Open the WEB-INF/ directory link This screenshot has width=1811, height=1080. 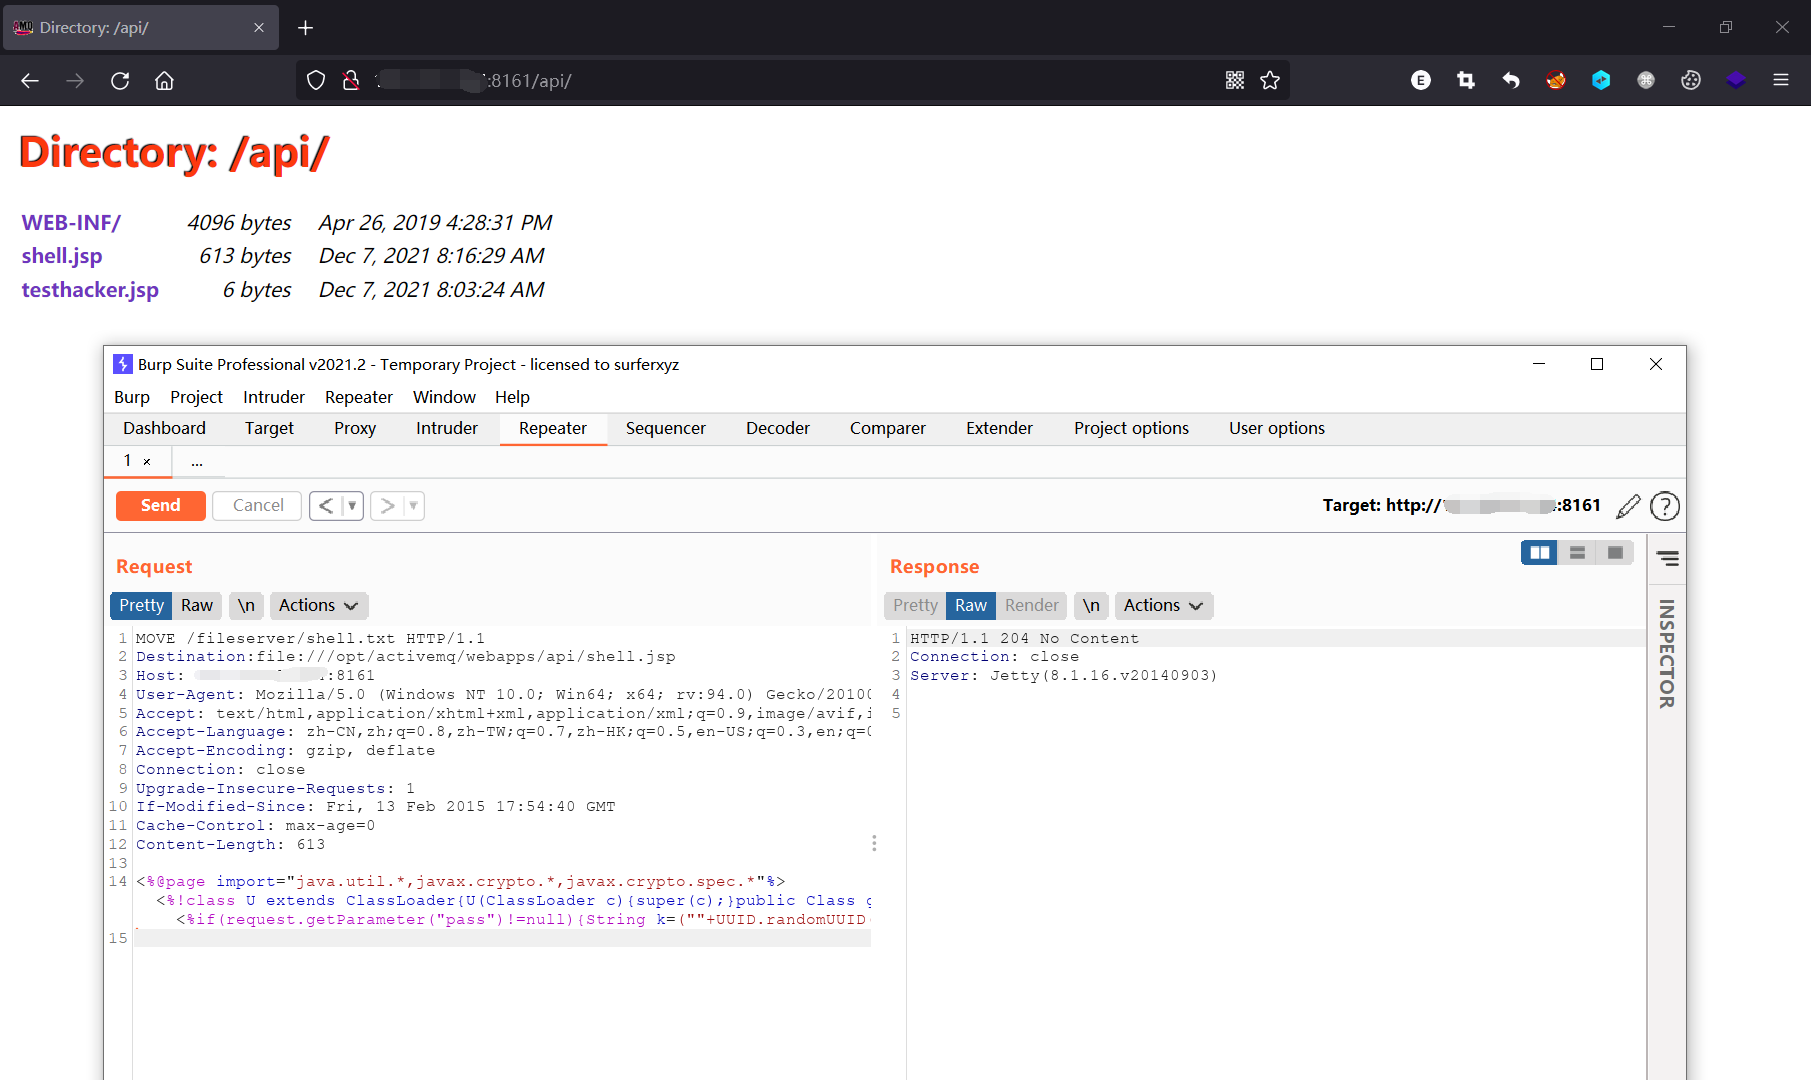click(x=71, y=223)
